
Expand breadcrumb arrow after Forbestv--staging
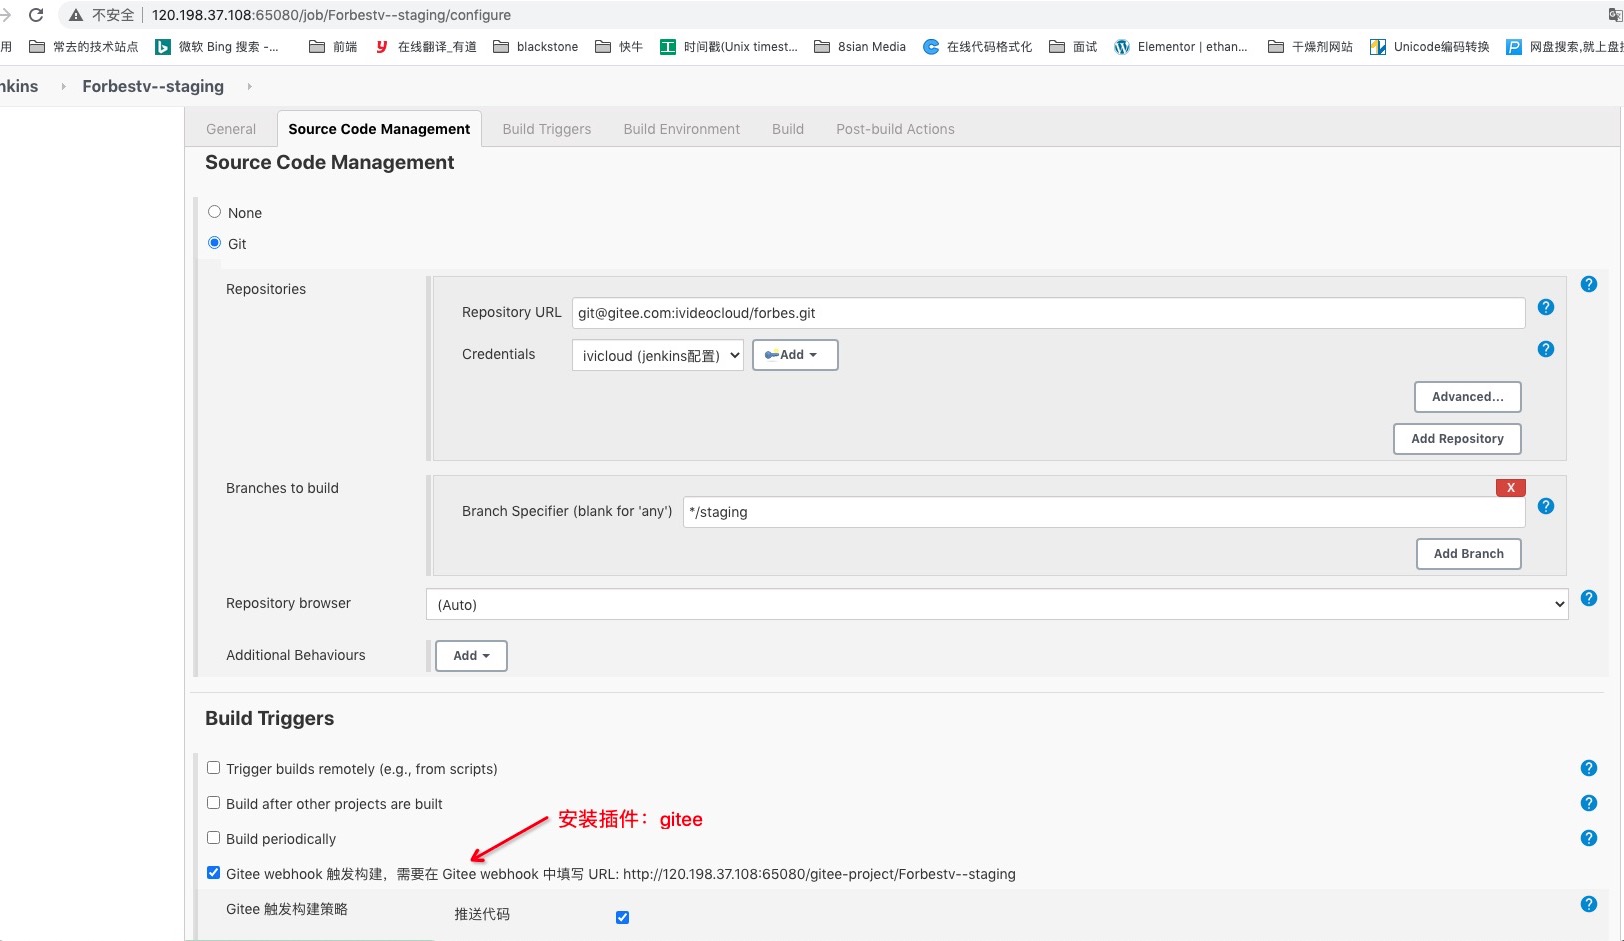tap(249, 86)
